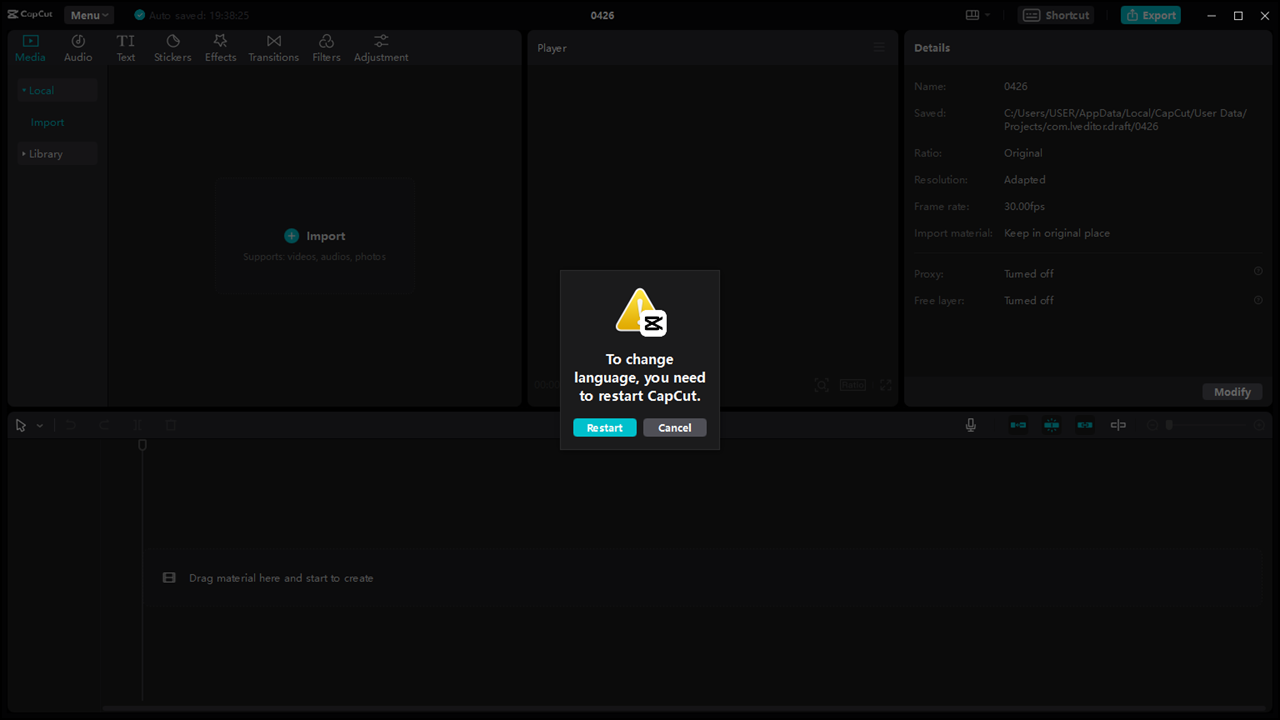The width and height of the screenshot is (1280, 720).
Task: Toggle the clip linkage icon
Action: (1085, 425)
